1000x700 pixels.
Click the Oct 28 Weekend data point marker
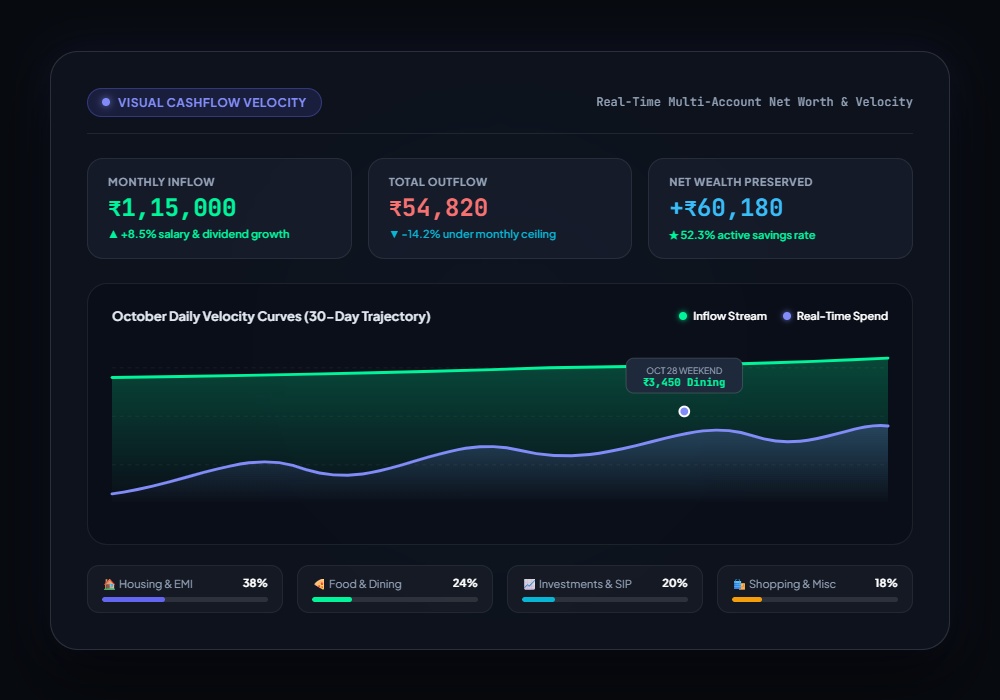(684, 412)
